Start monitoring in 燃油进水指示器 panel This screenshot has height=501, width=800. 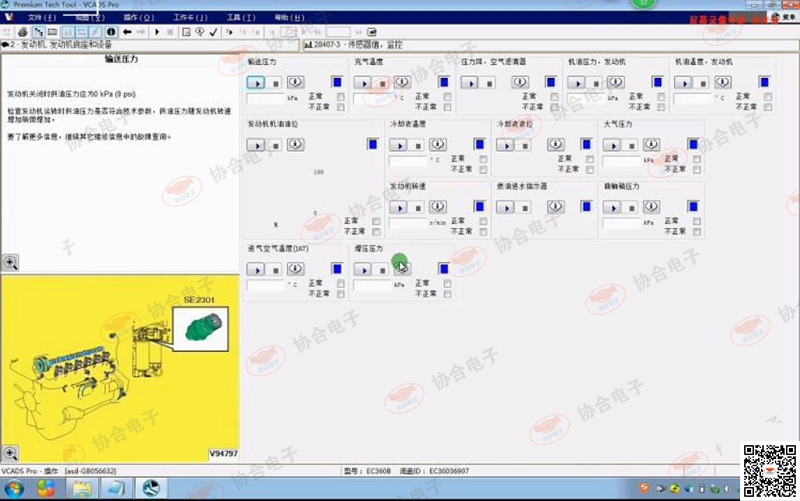click(506, 207)
